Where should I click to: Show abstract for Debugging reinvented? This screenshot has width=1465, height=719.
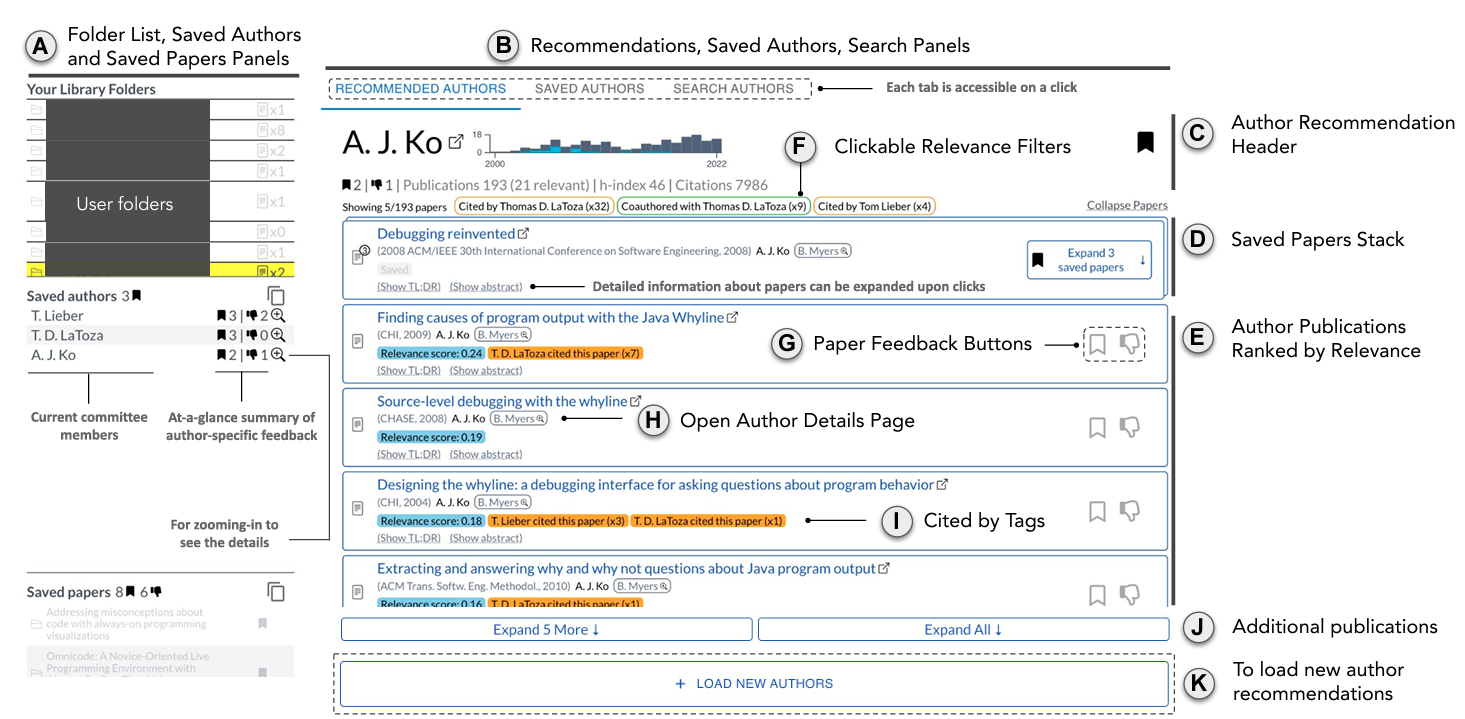click(x=486, y=287)
